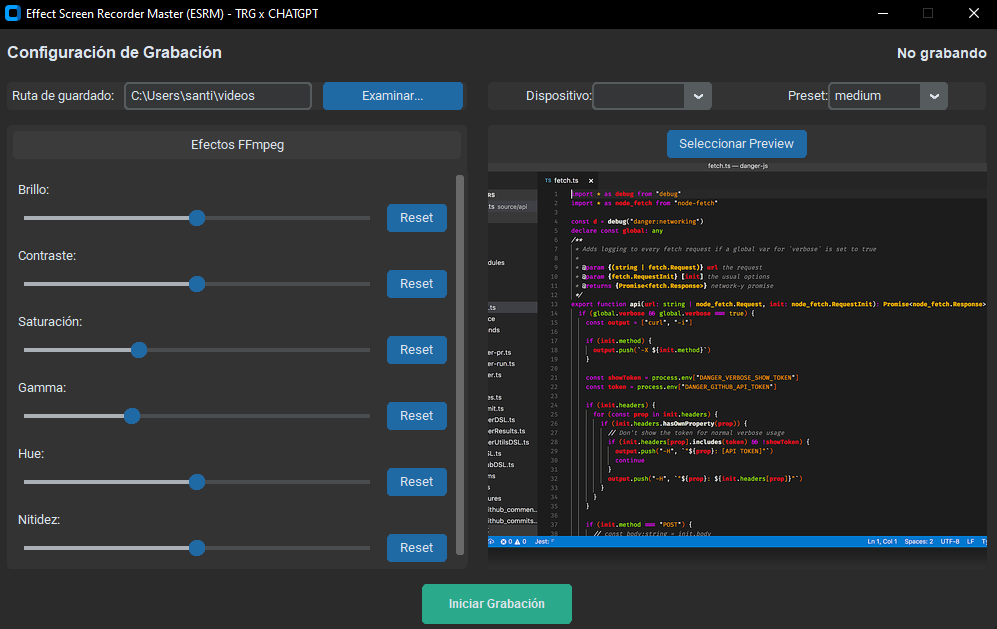Reset the Brillo effect
Viewport: 997px width, 629px height.
pyautogui.click(x=416, y=218)
